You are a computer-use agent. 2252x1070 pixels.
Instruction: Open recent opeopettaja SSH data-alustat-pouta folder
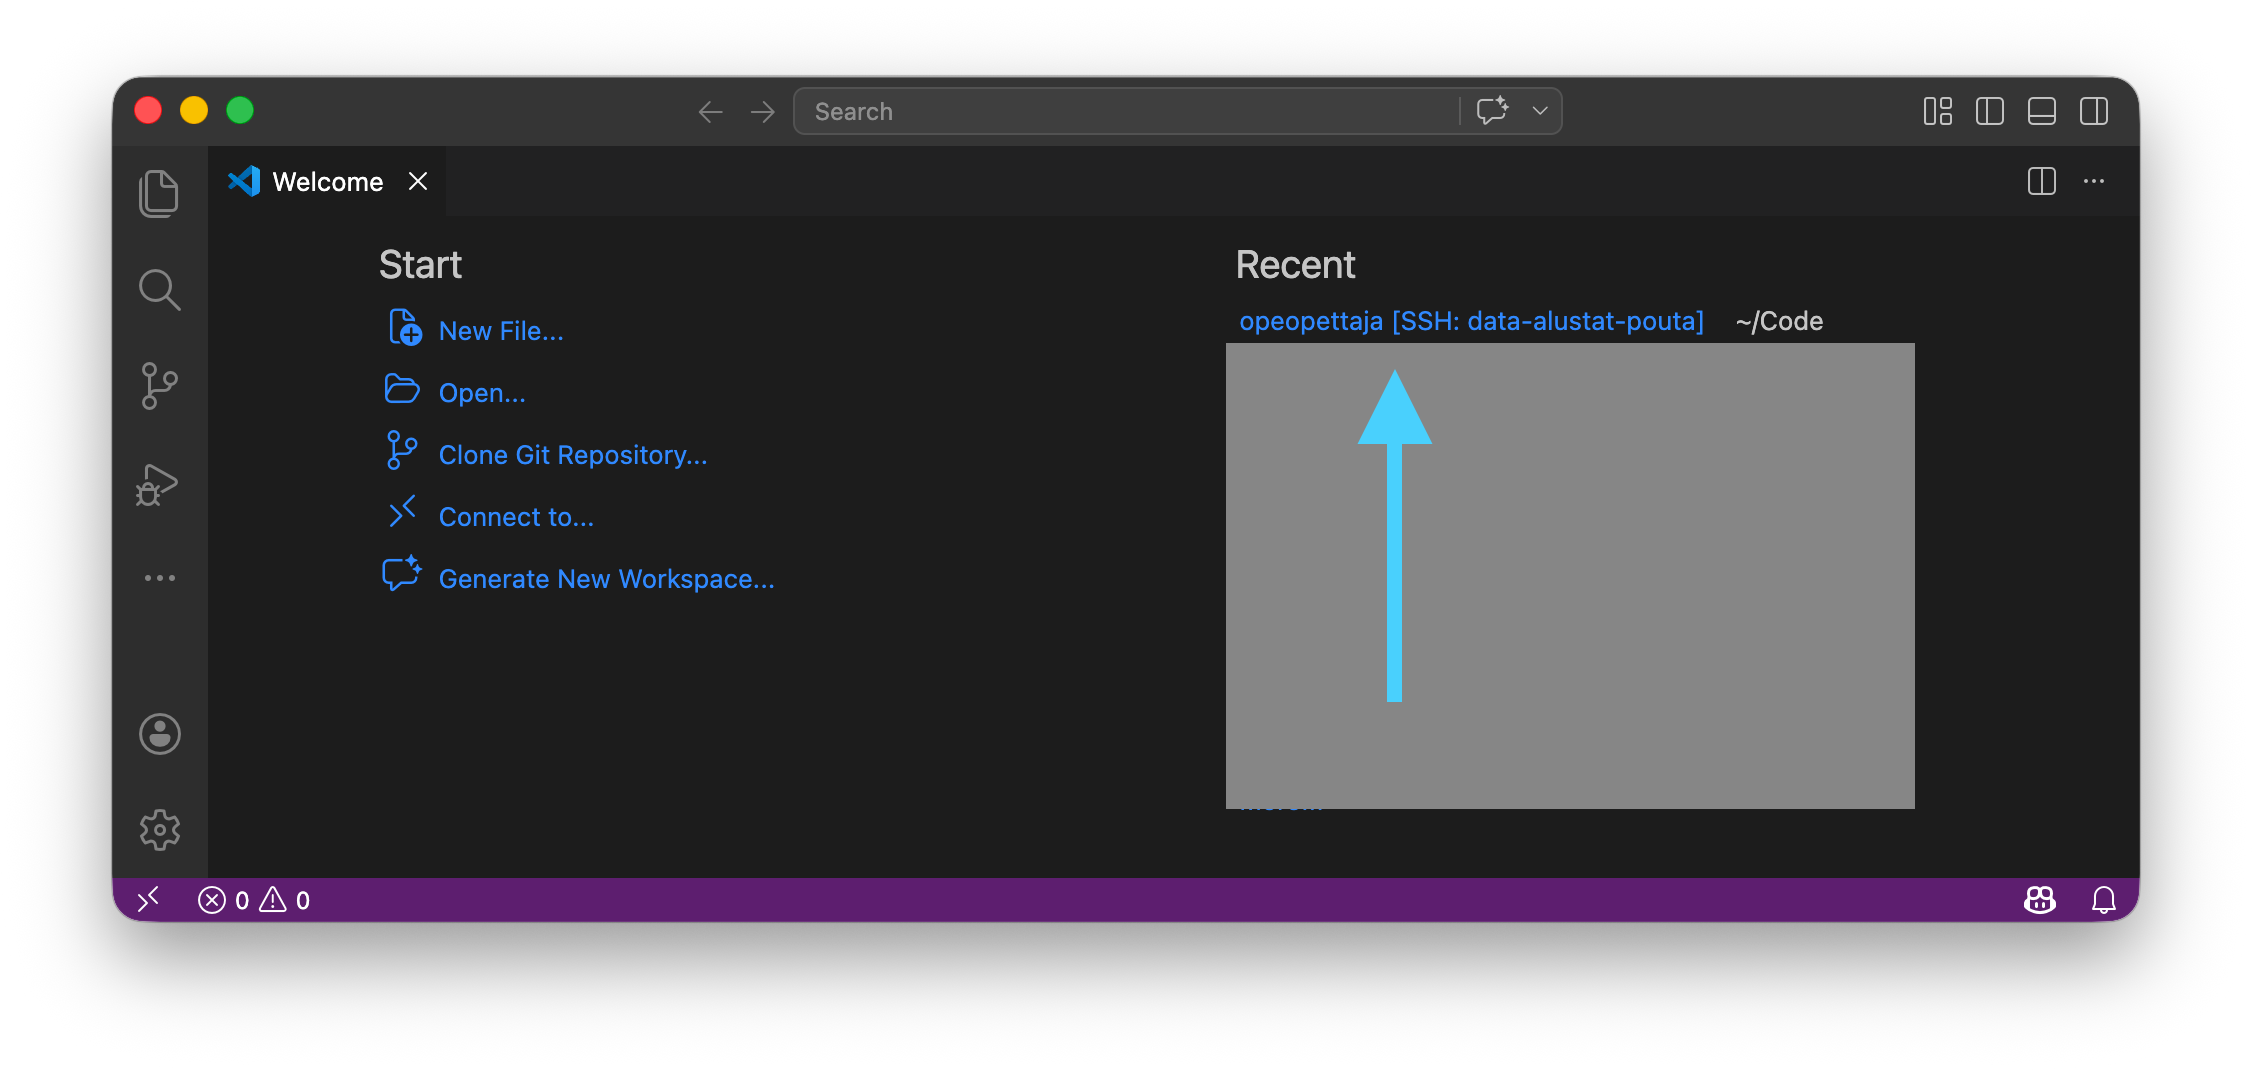(x=1471, y=321)
